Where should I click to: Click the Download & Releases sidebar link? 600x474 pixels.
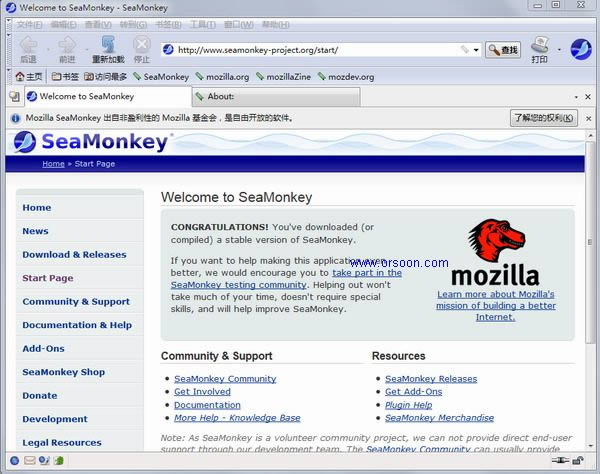pyautogui.click(x=74, y=254)
